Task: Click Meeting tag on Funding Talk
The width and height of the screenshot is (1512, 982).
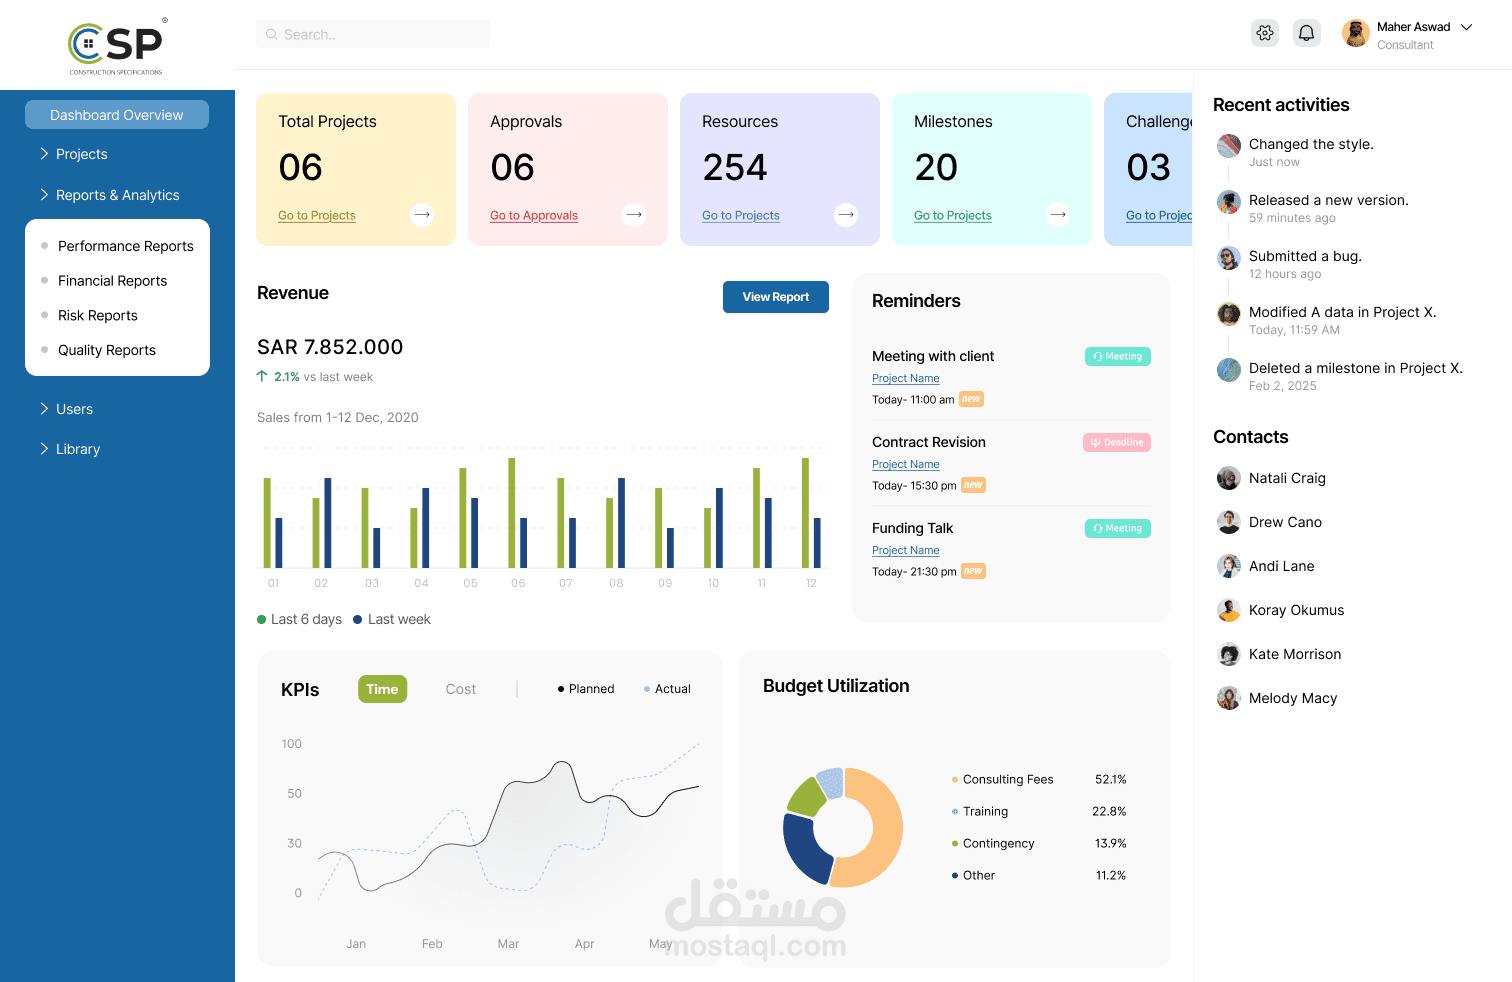Action: click(1118, 528)
